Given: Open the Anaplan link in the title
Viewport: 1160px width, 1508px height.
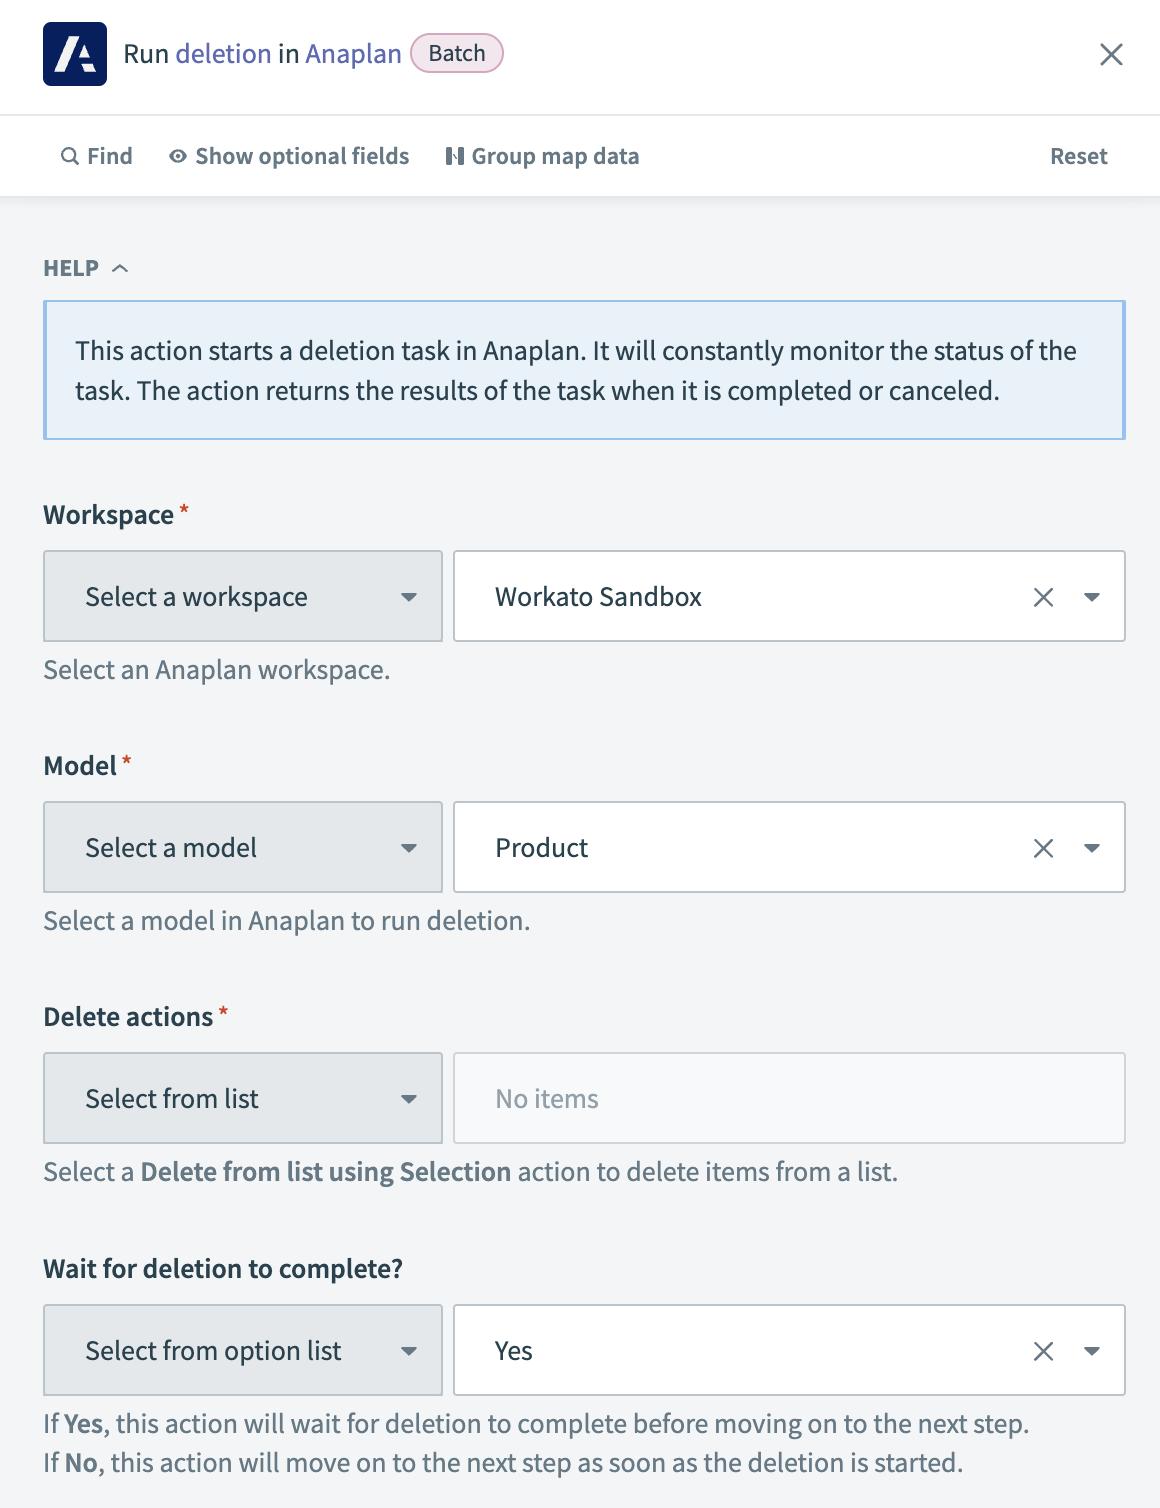Looking at the screenshot, I should (x=352, y=53).
